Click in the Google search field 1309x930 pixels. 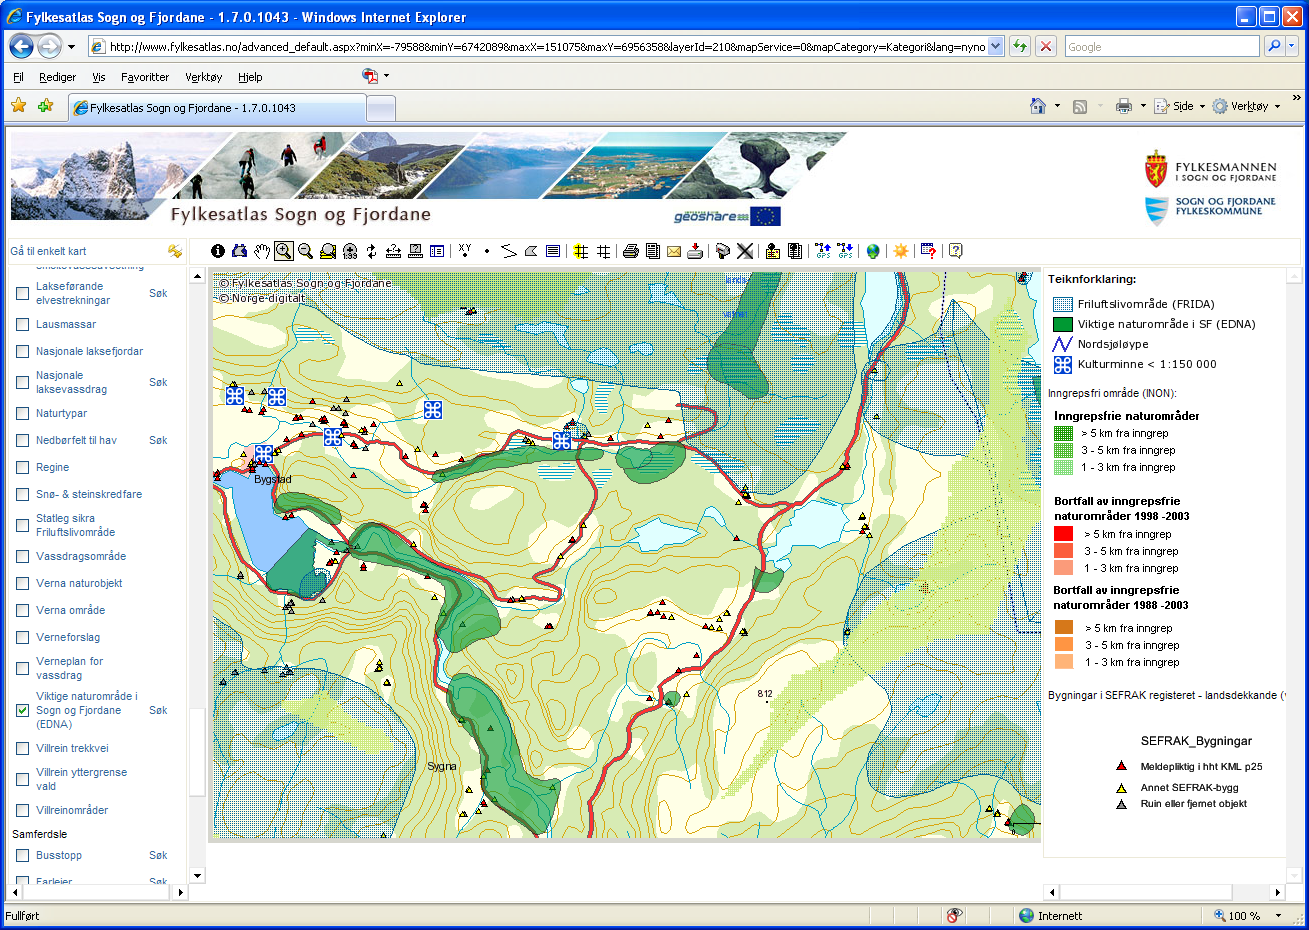1162,46
